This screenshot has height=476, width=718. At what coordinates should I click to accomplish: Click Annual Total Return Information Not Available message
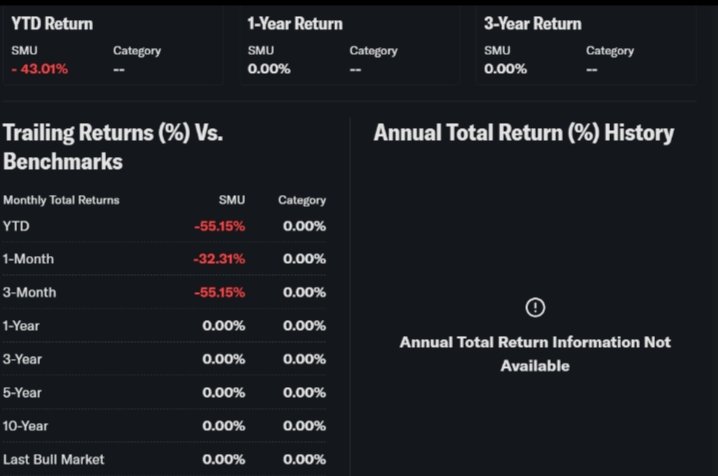point(535,354)
